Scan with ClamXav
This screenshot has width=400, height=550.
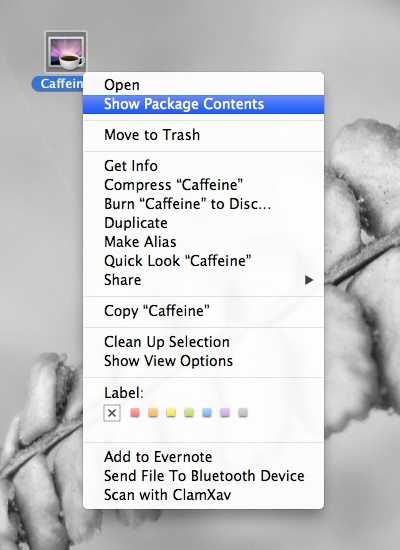click(x=203, y=495)
